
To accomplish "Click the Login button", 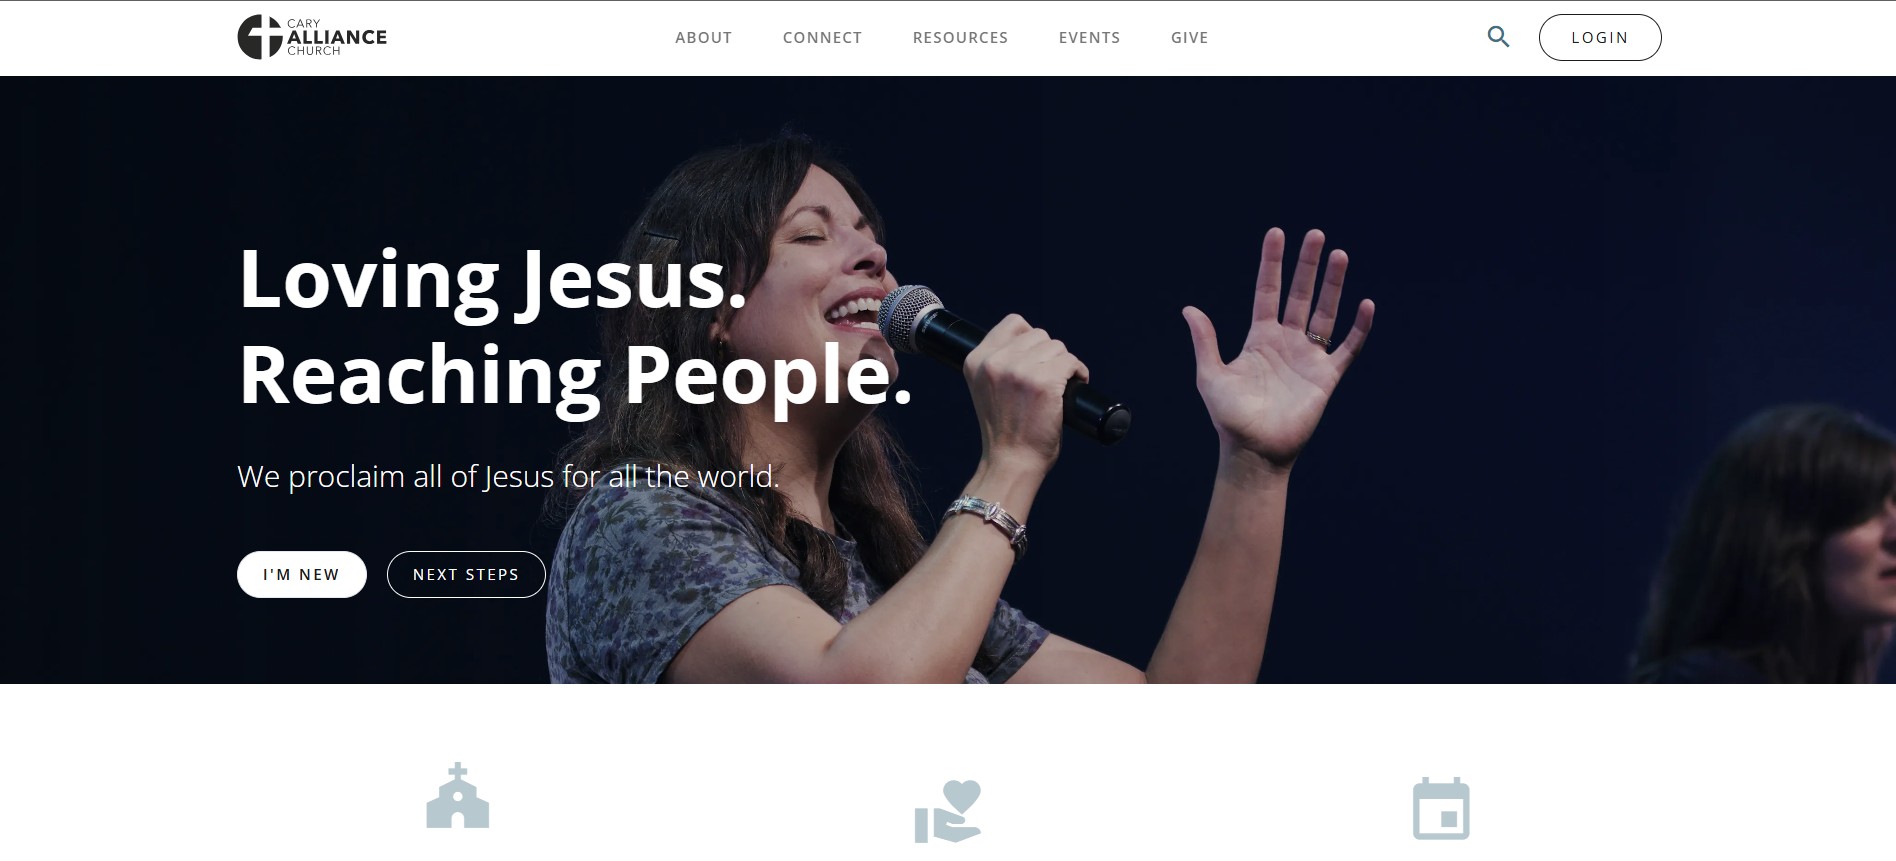I will click(1600, 37).
